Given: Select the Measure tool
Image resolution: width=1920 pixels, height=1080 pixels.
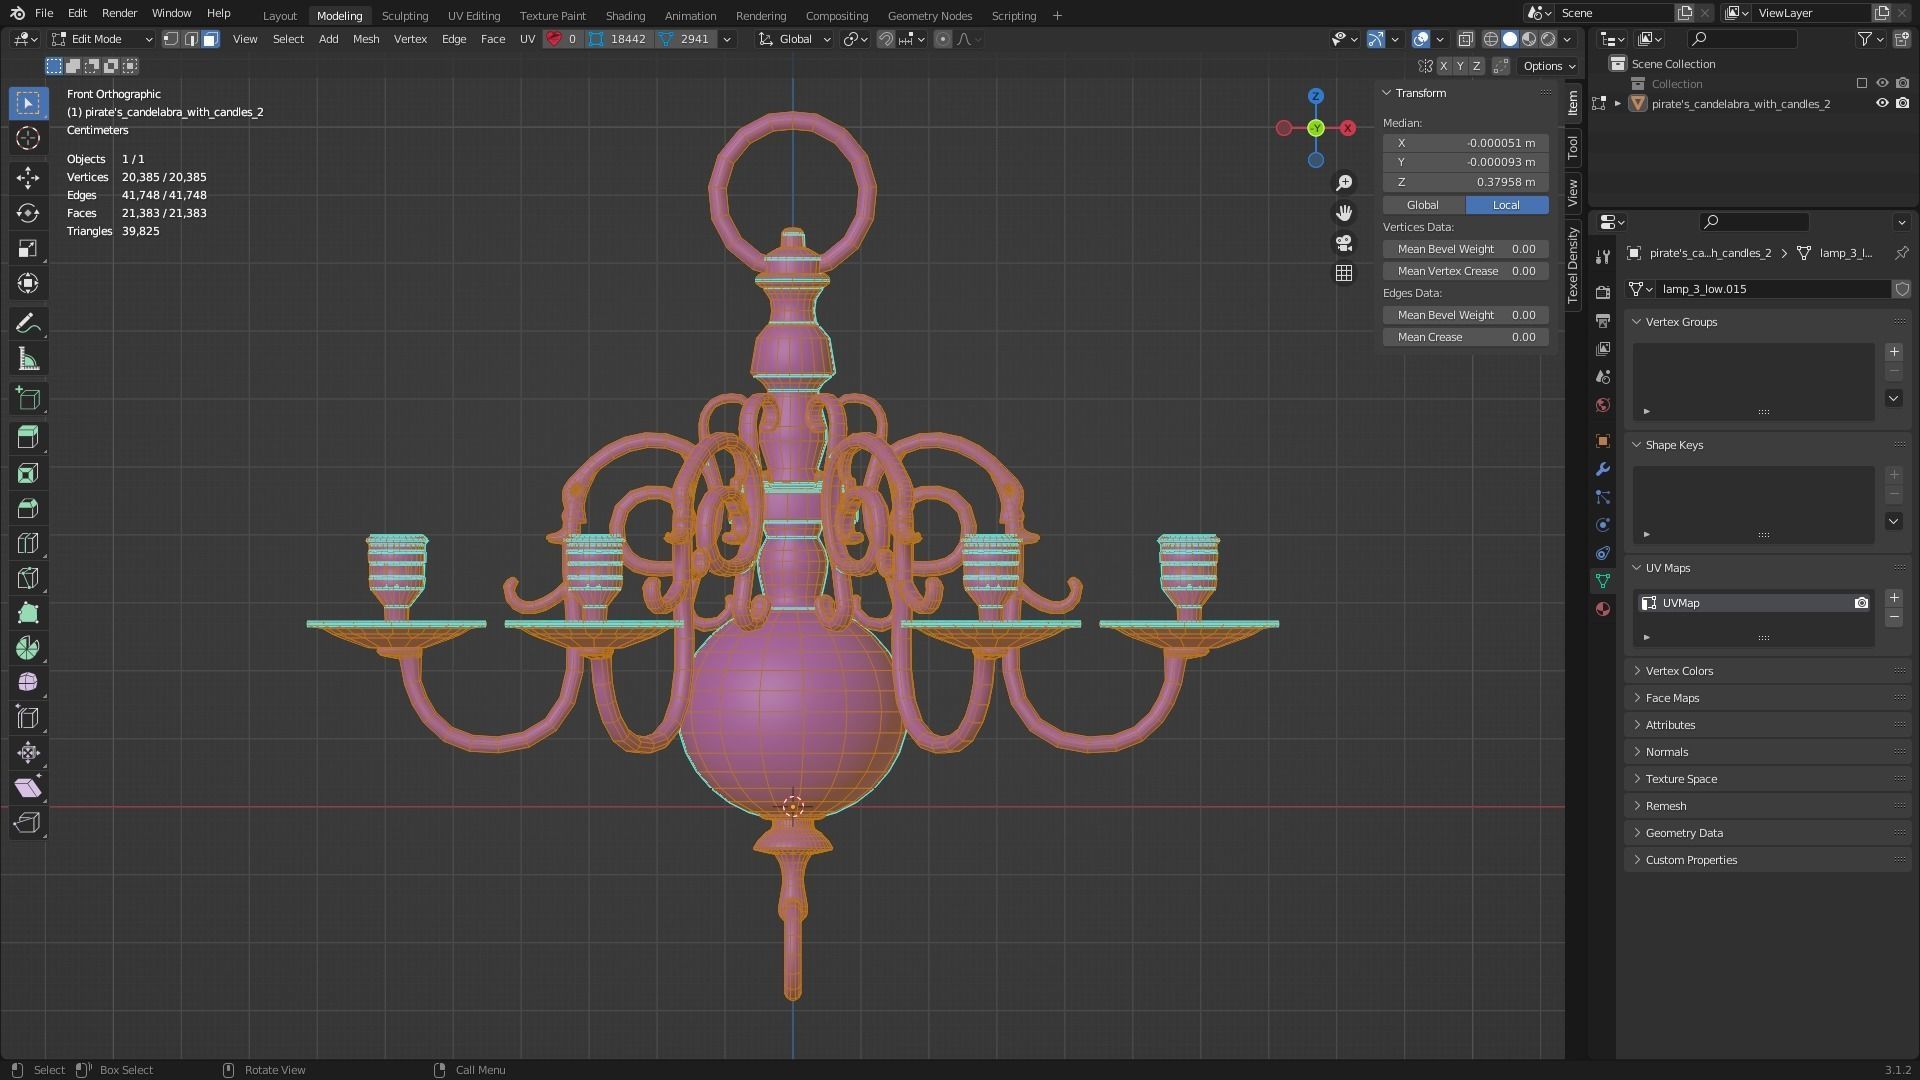Looking at the screenshot, I should point(28,358).
